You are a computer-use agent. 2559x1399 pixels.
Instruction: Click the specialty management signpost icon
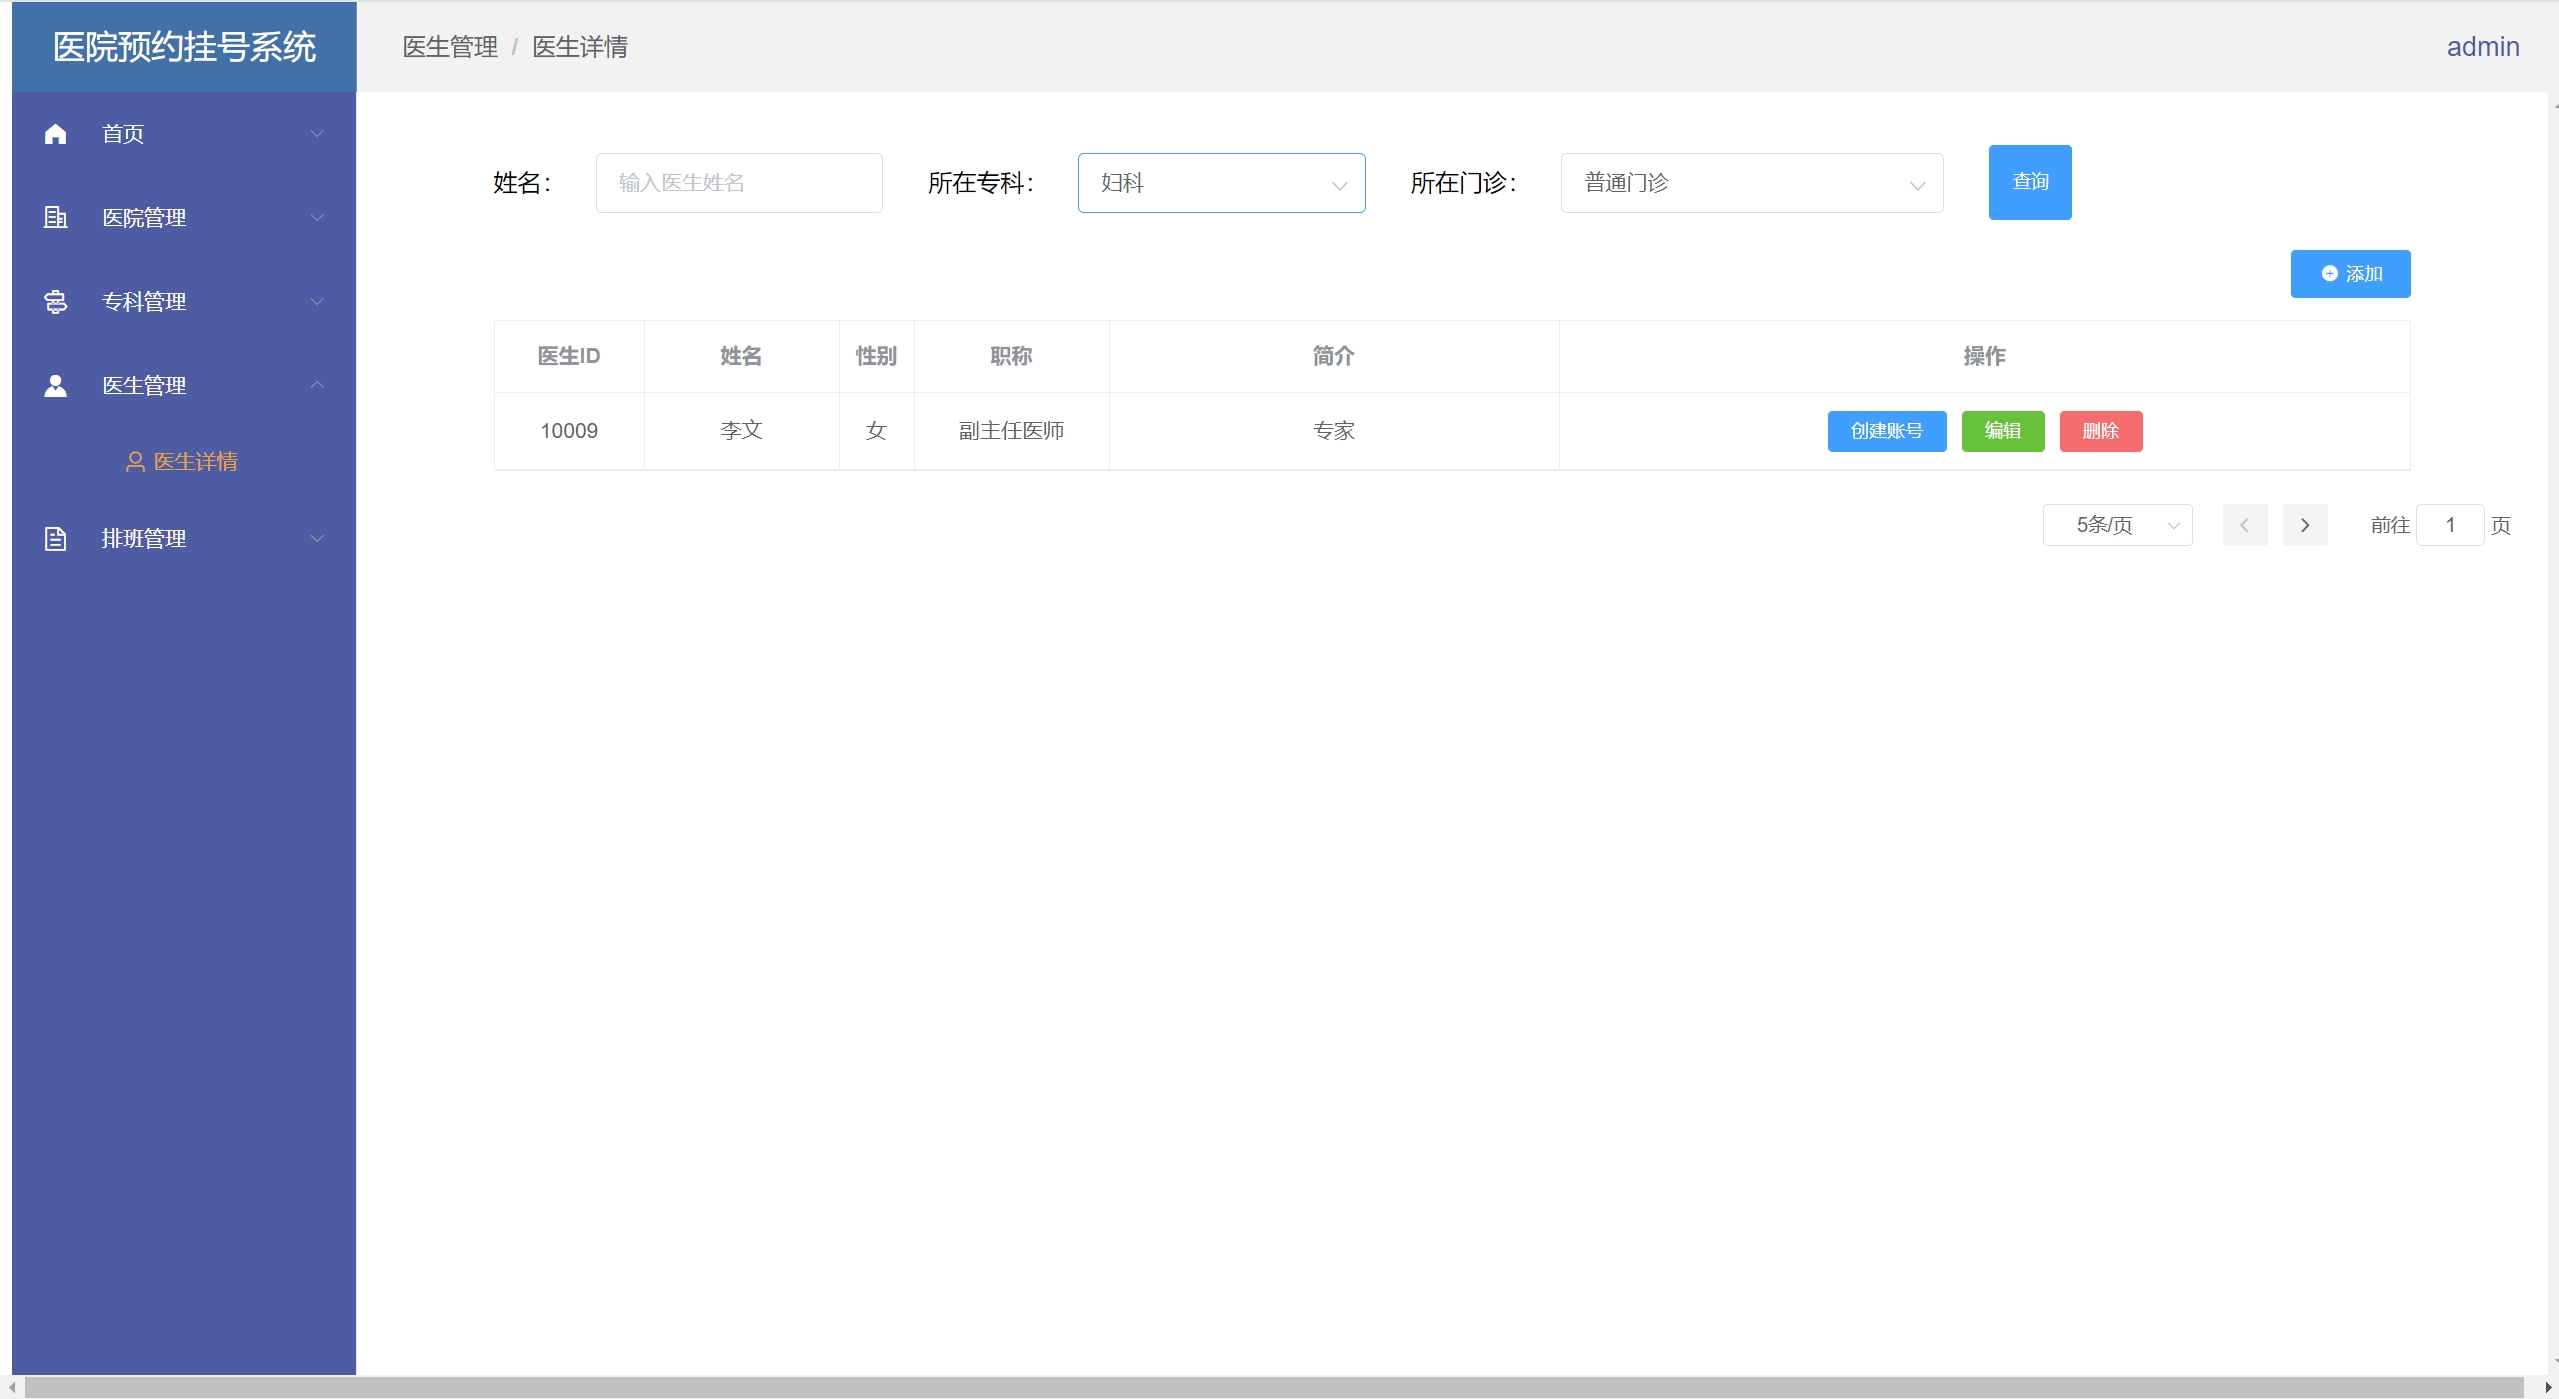pyautogui.click(x=56, y=301)
